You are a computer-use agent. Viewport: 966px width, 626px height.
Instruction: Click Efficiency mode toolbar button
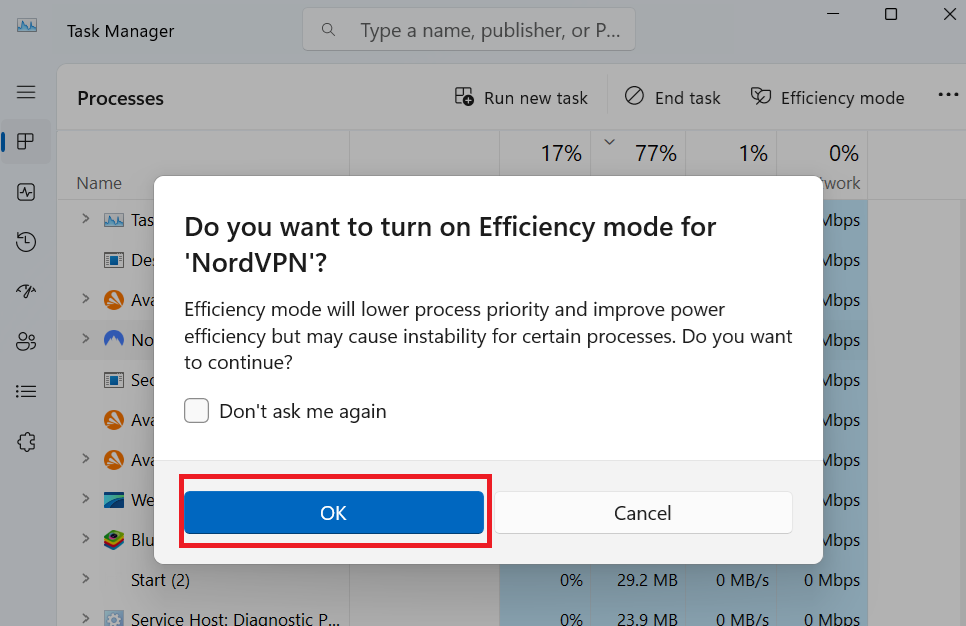(827, 97)
